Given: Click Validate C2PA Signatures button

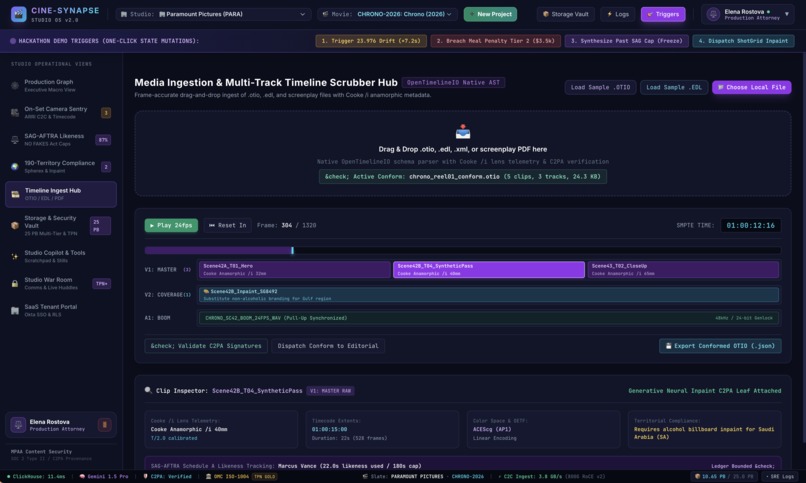Looking at the screenshot, I should point(206,346).
